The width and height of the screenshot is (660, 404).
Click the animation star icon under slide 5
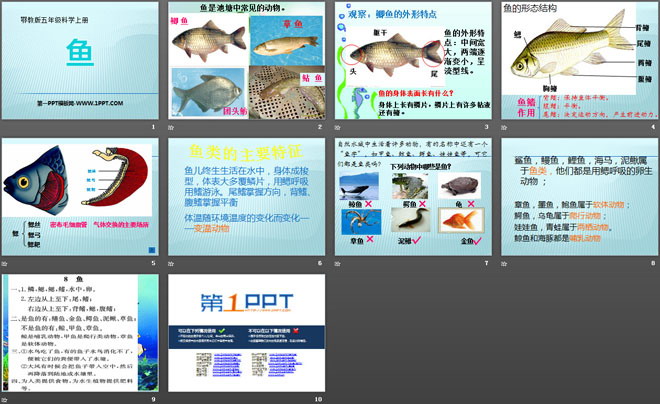[x=5, y=263]
